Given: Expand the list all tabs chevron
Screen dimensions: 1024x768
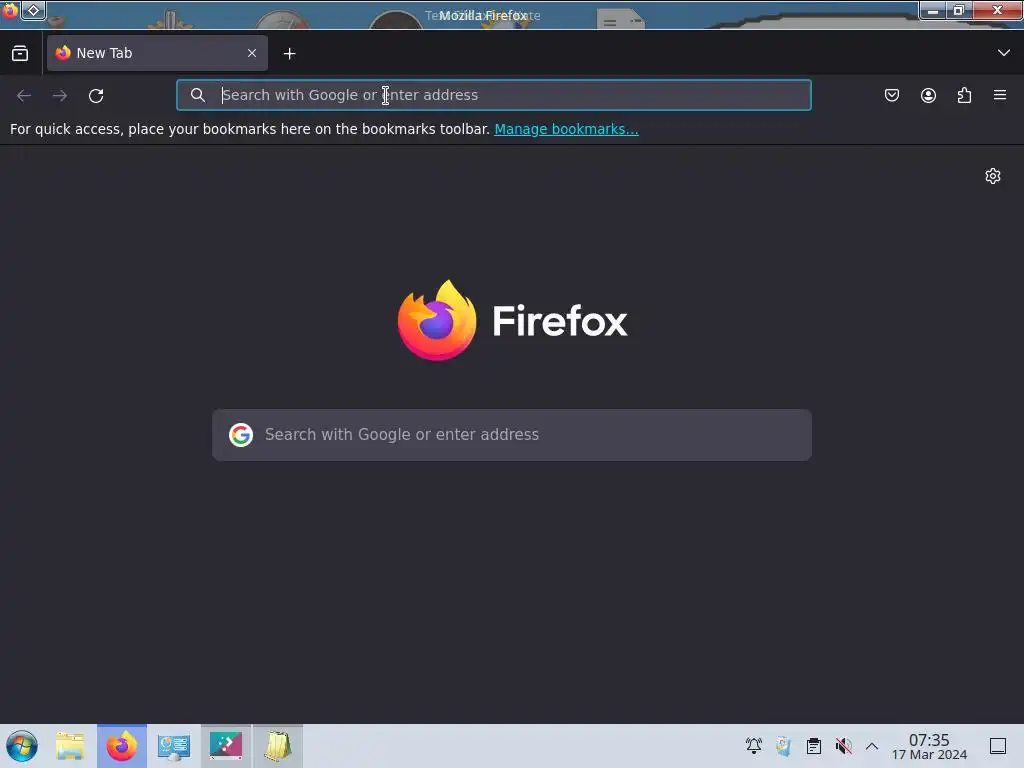Looking at the screenshot, I should (x=1004, y=53).
